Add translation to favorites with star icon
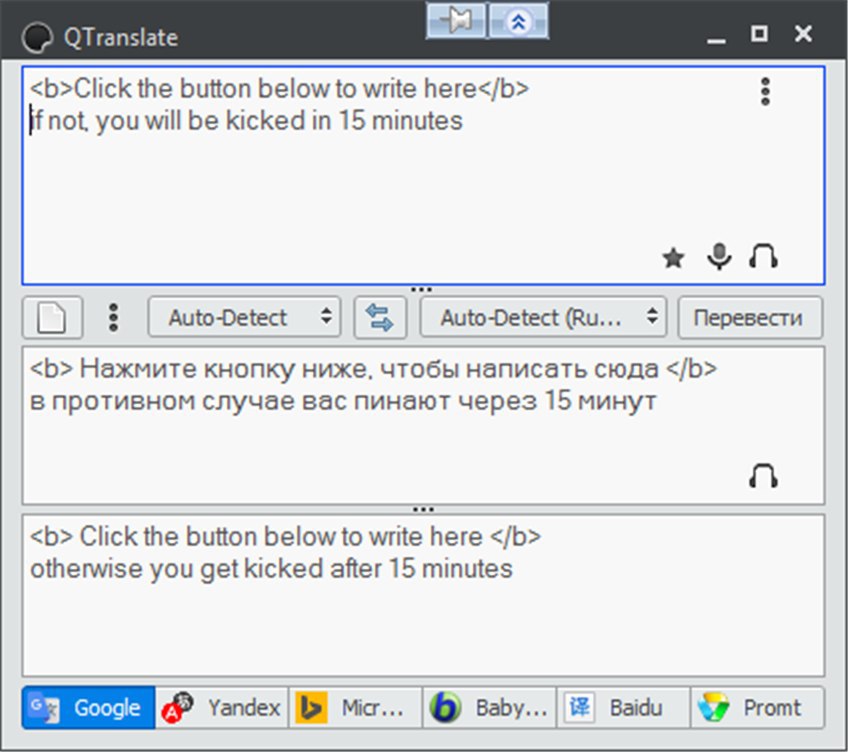Viewport: 848px width, 752px height. click(x=673, y=257)
